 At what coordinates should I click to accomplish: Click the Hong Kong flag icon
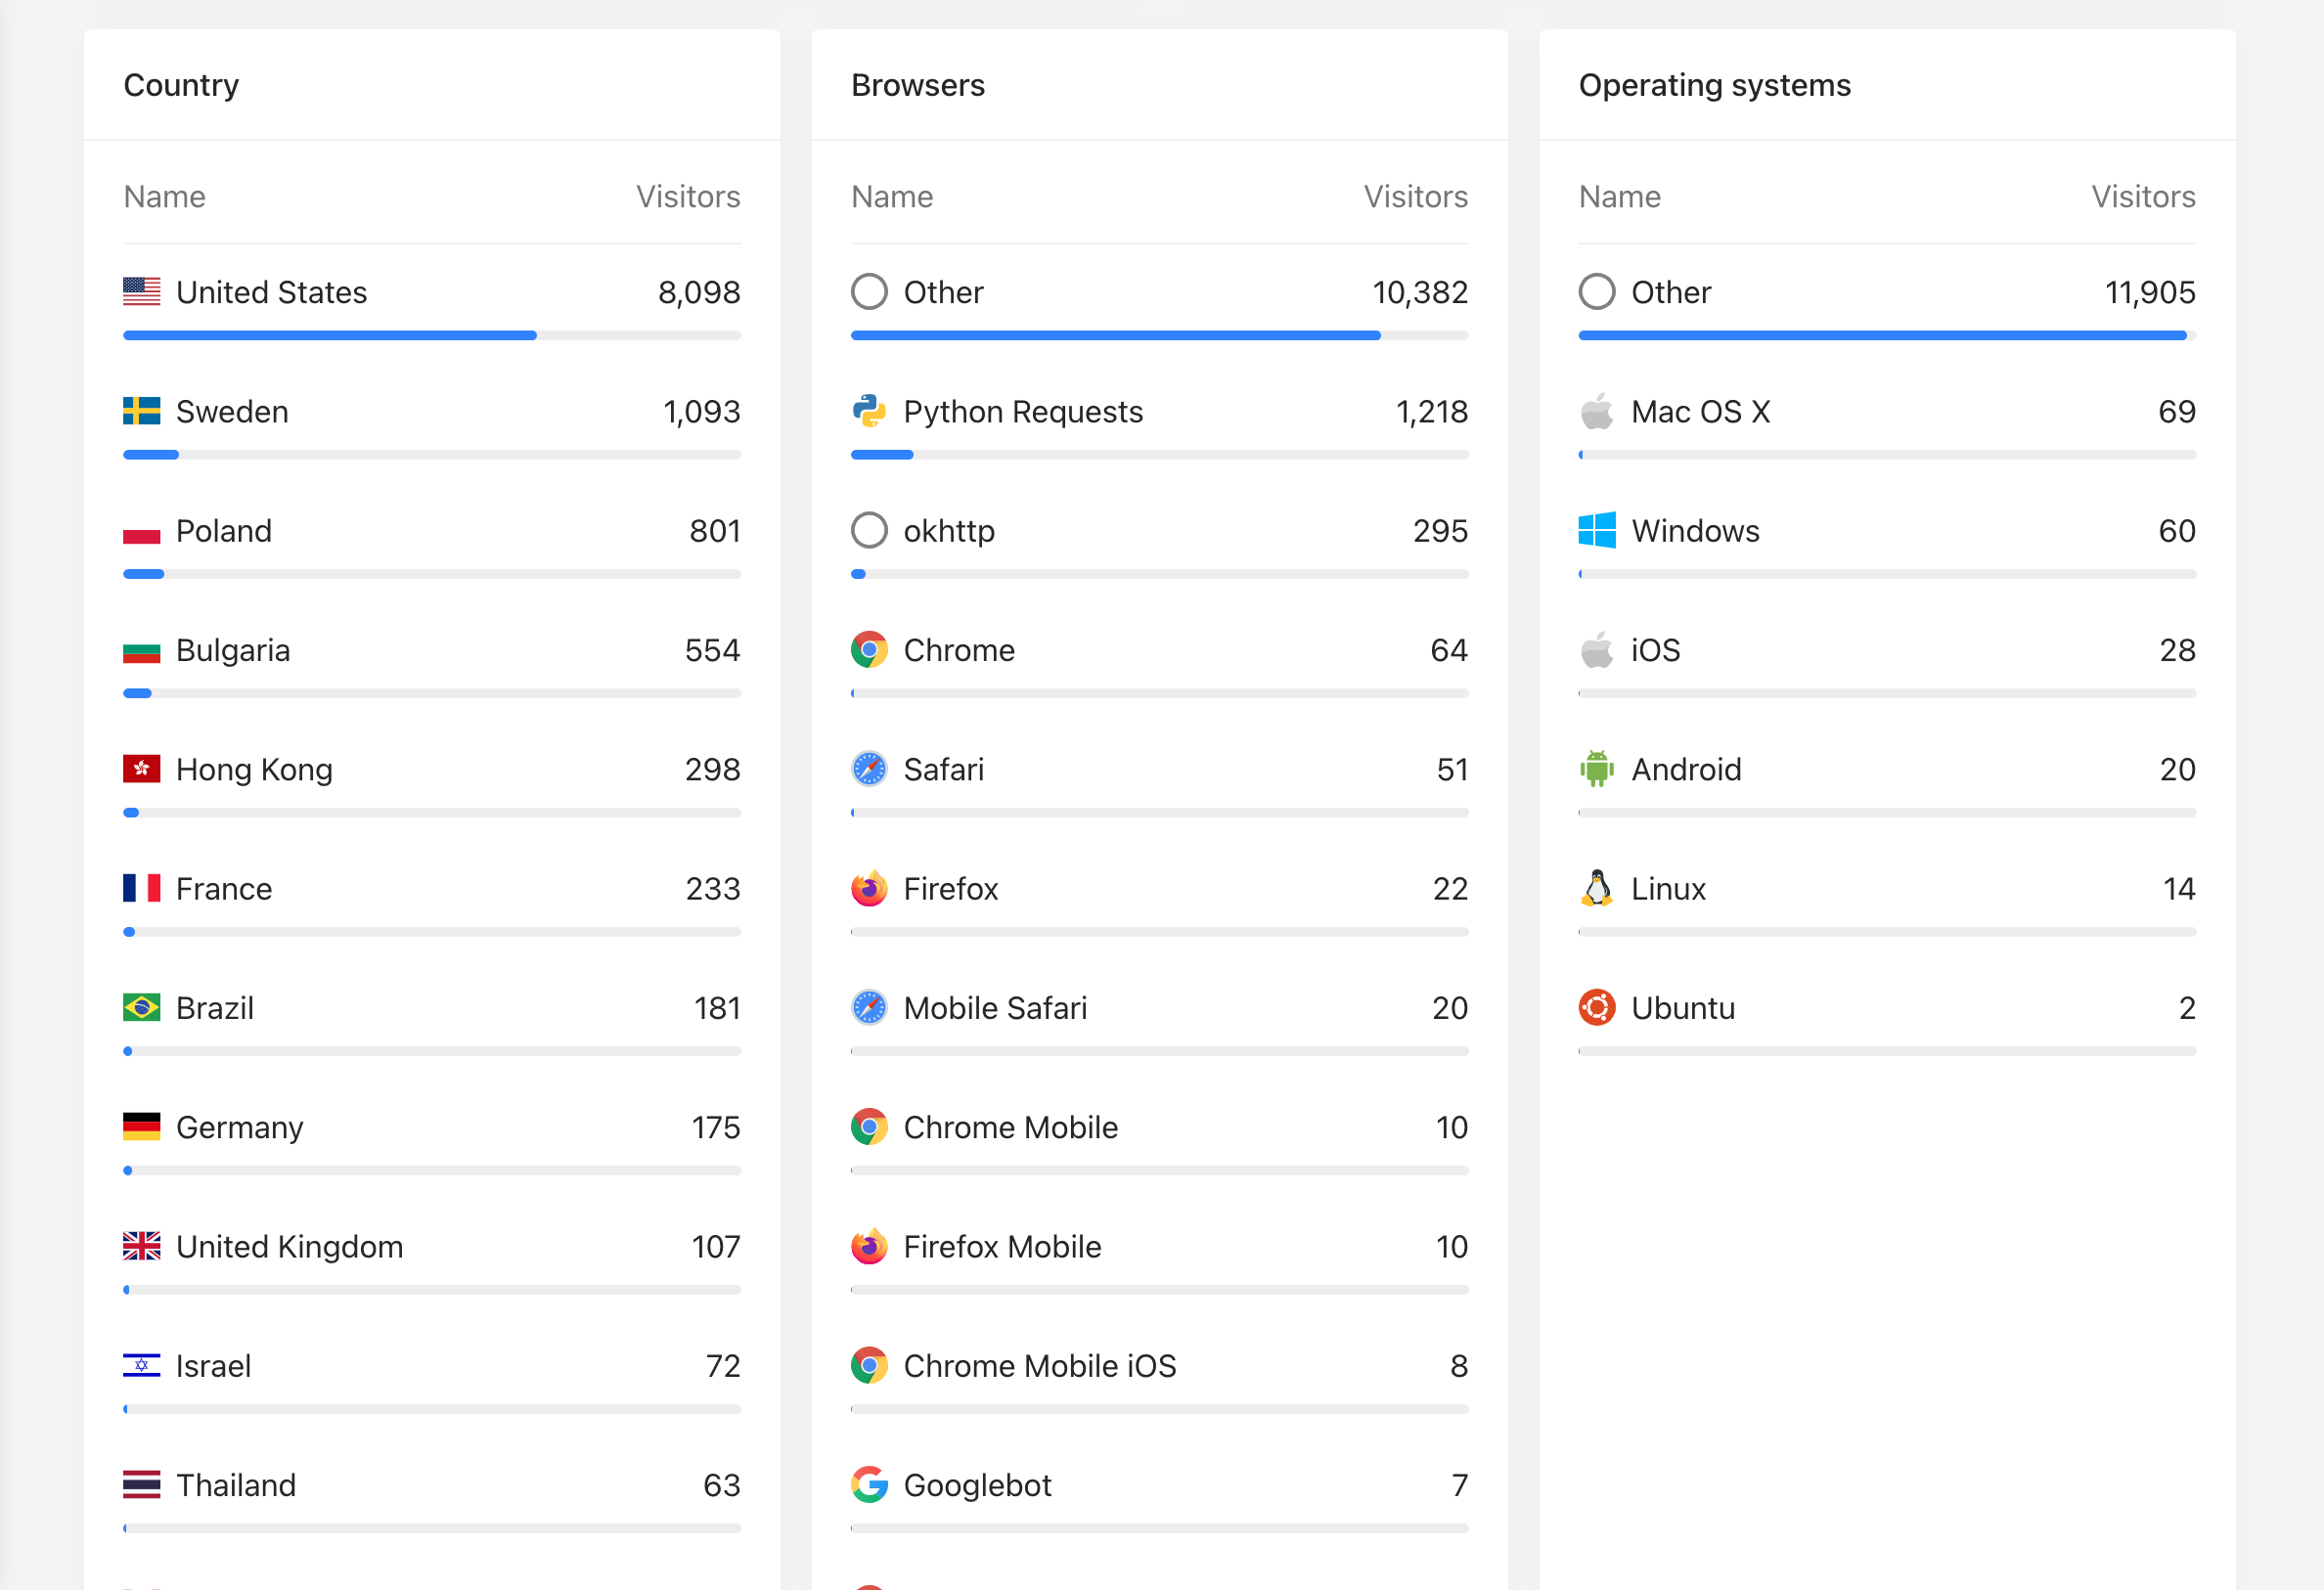(141, 769)
